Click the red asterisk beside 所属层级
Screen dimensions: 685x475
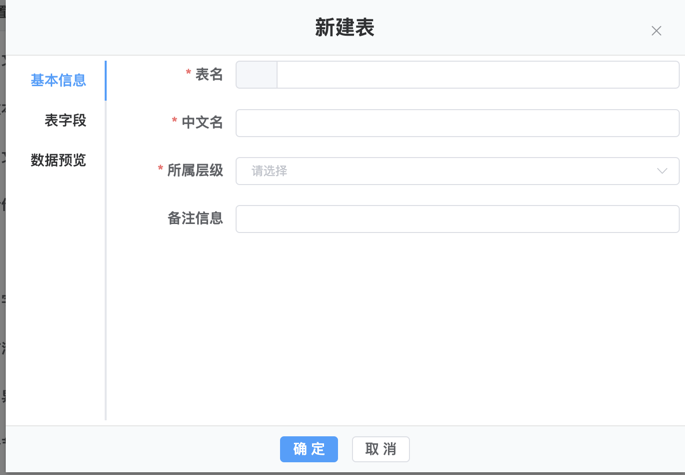(161, 170)
